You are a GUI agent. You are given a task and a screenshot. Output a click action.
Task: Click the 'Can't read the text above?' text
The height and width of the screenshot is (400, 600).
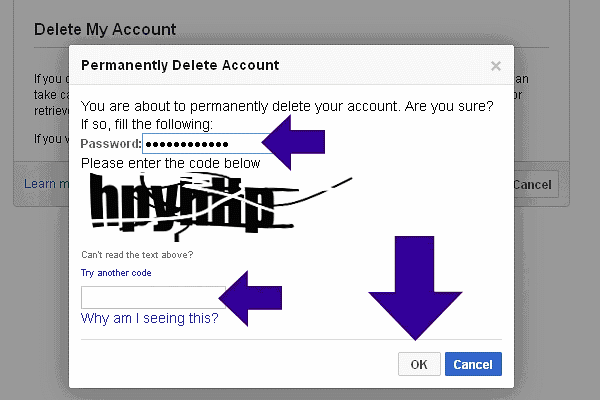pos(137,255)
